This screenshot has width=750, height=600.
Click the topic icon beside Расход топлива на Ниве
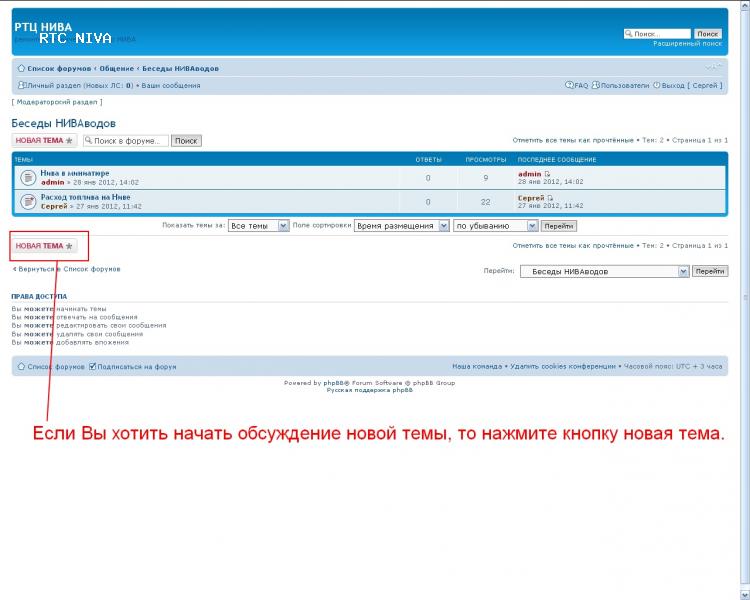(28, 201)
